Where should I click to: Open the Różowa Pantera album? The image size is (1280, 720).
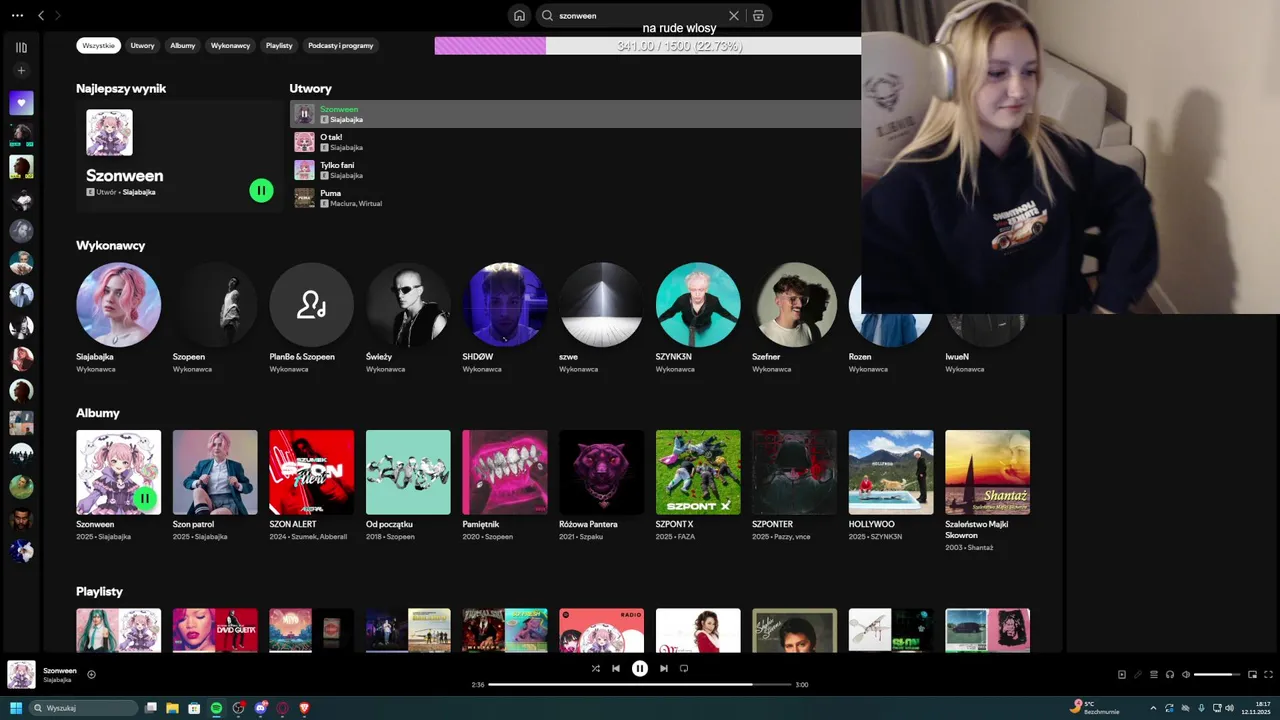click(602, 473)
